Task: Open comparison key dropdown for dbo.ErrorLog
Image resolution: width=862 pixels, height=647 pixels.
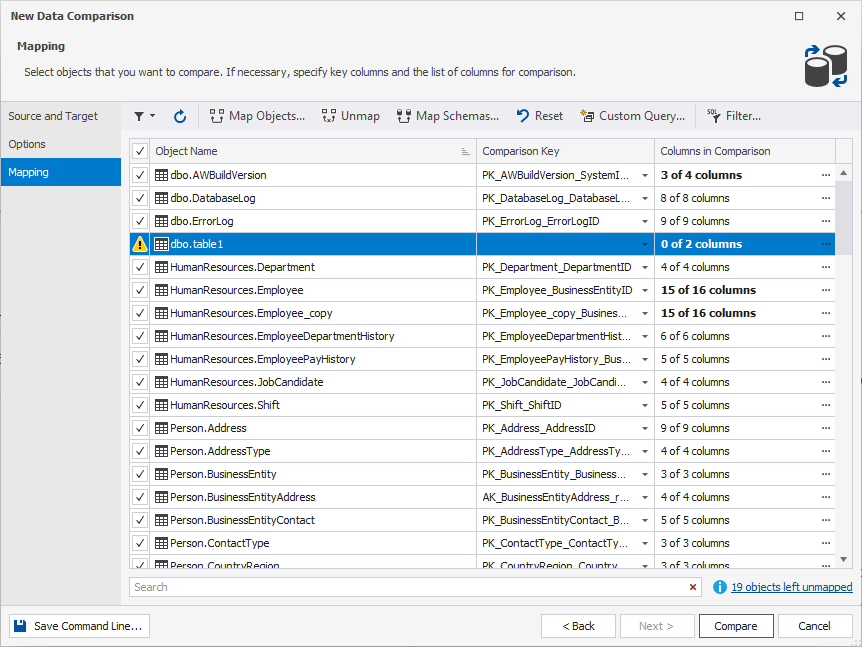Action: coord(645,221)
